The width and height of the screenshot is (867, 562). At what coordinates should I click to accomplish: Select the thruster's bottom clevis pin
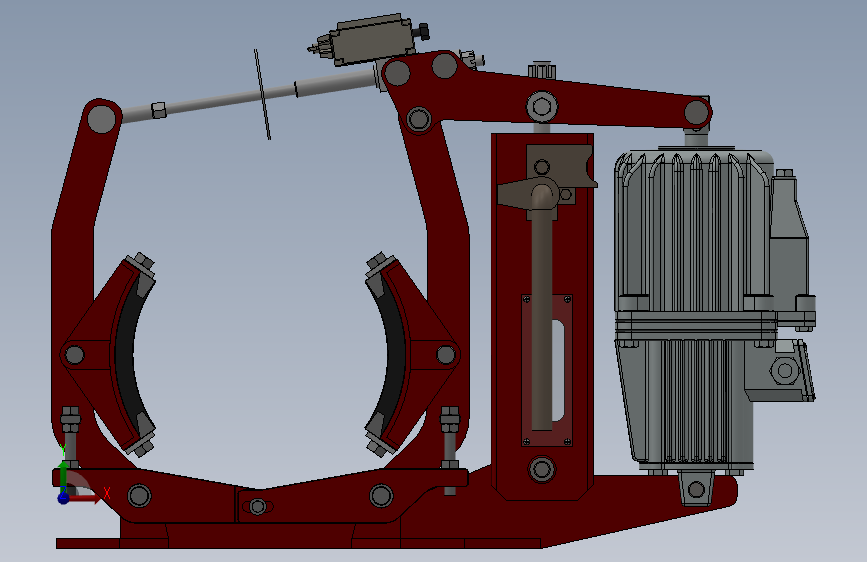[x=696, y=489]
